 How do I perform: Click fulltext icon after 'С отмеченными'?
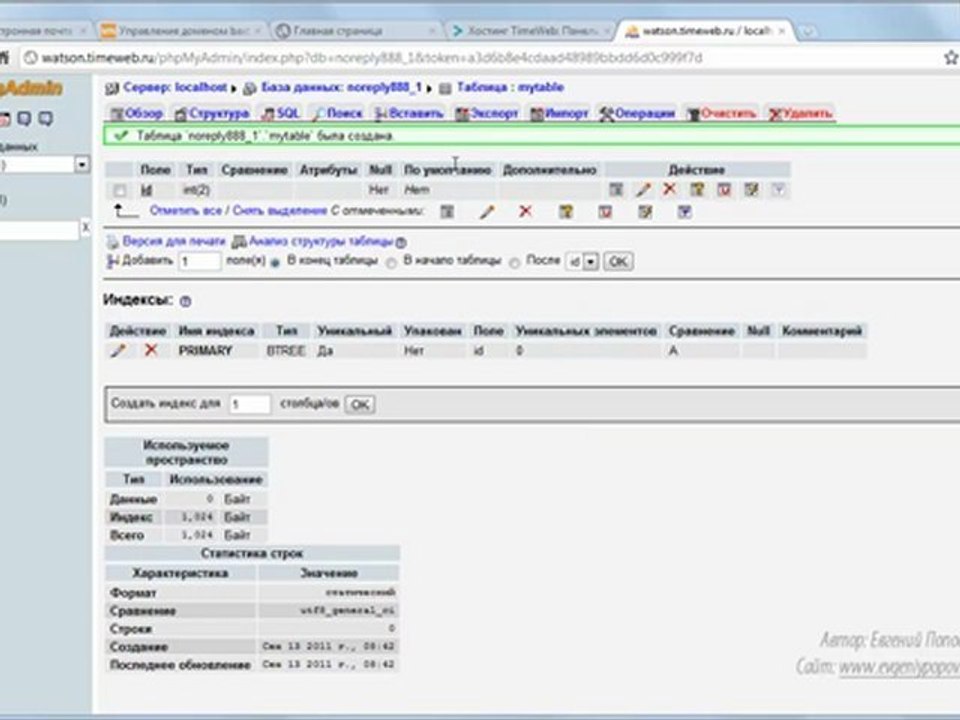684,212
